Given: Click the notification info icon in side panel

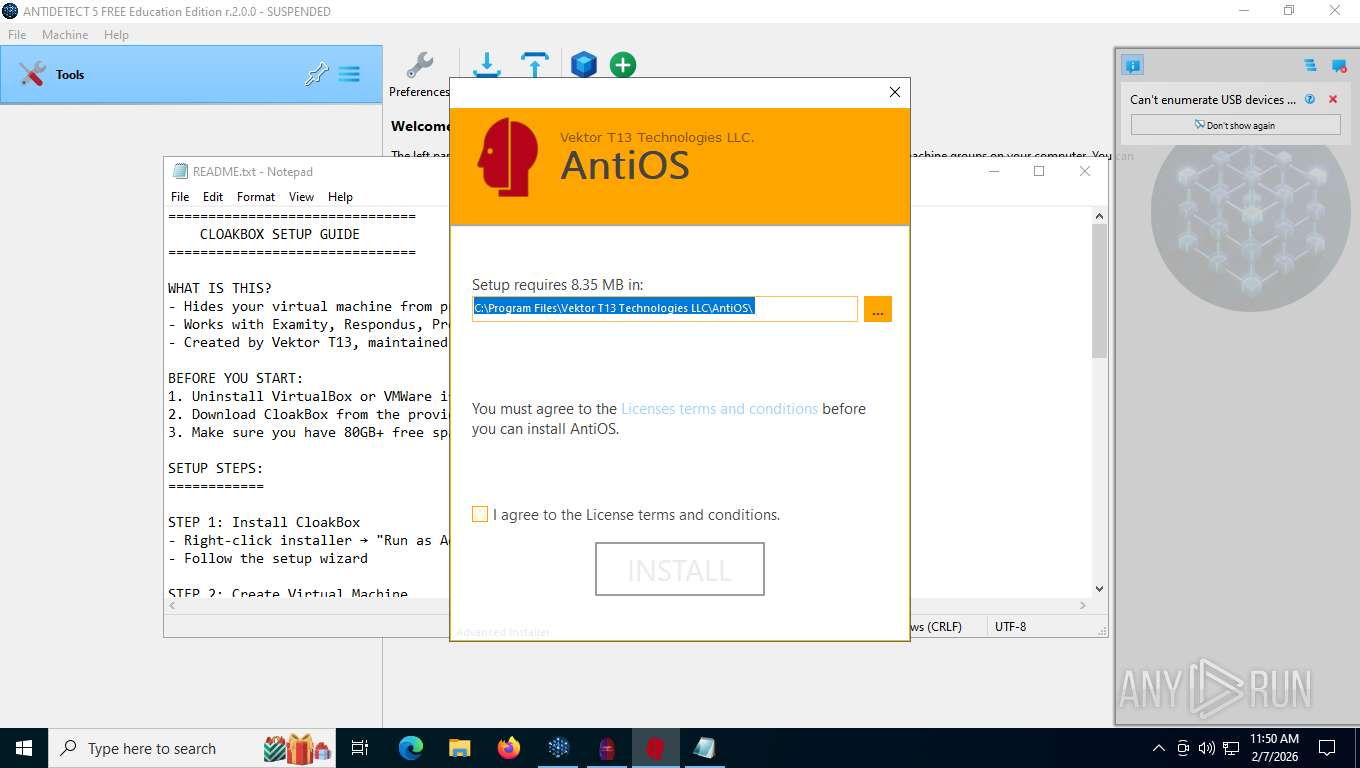Looking at the screenshot, I should 1132,66.
